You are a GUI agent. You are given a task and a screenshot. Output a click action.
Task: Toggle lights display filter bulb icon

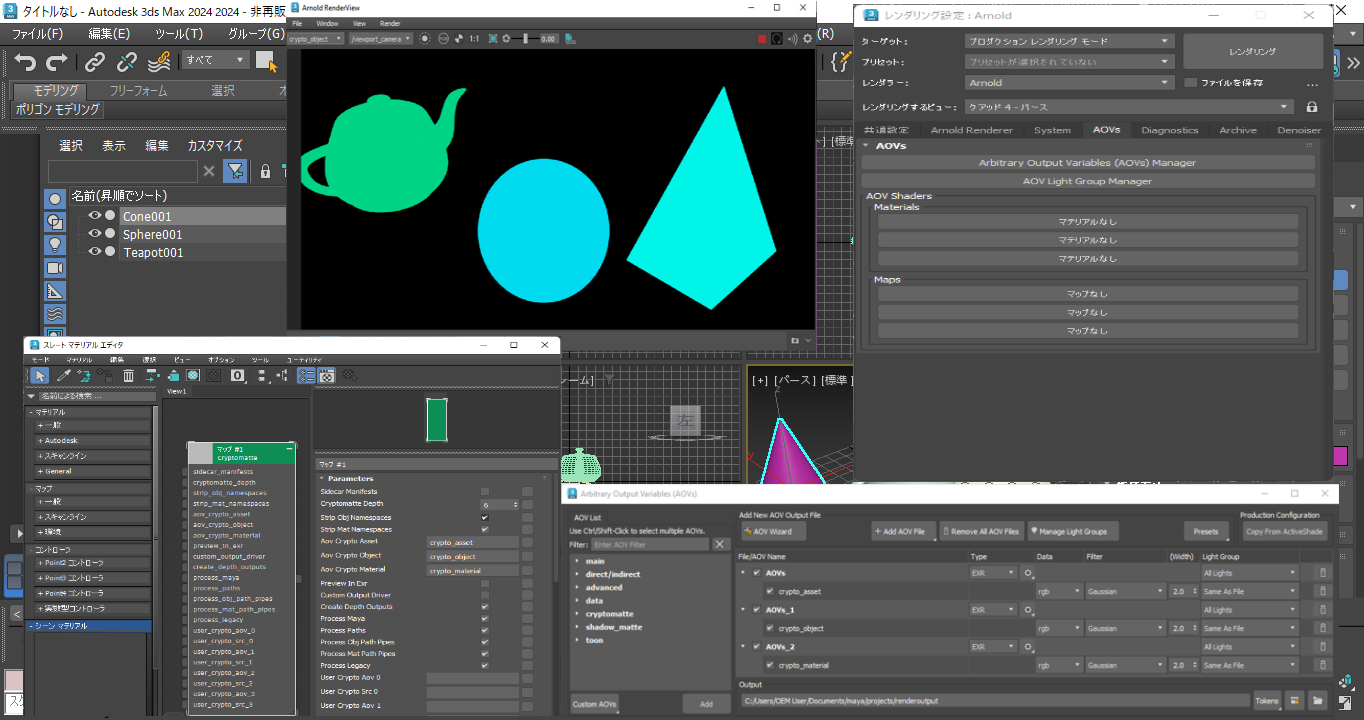(55, 244)
